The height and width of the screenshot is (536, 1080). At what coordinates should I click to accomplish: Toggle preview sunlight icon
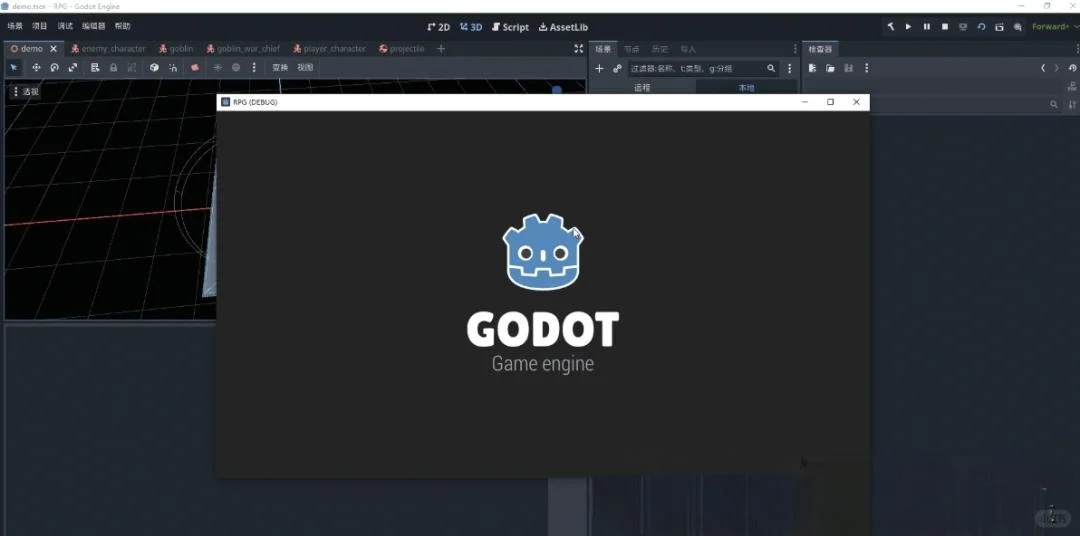(x=218, y=68)
